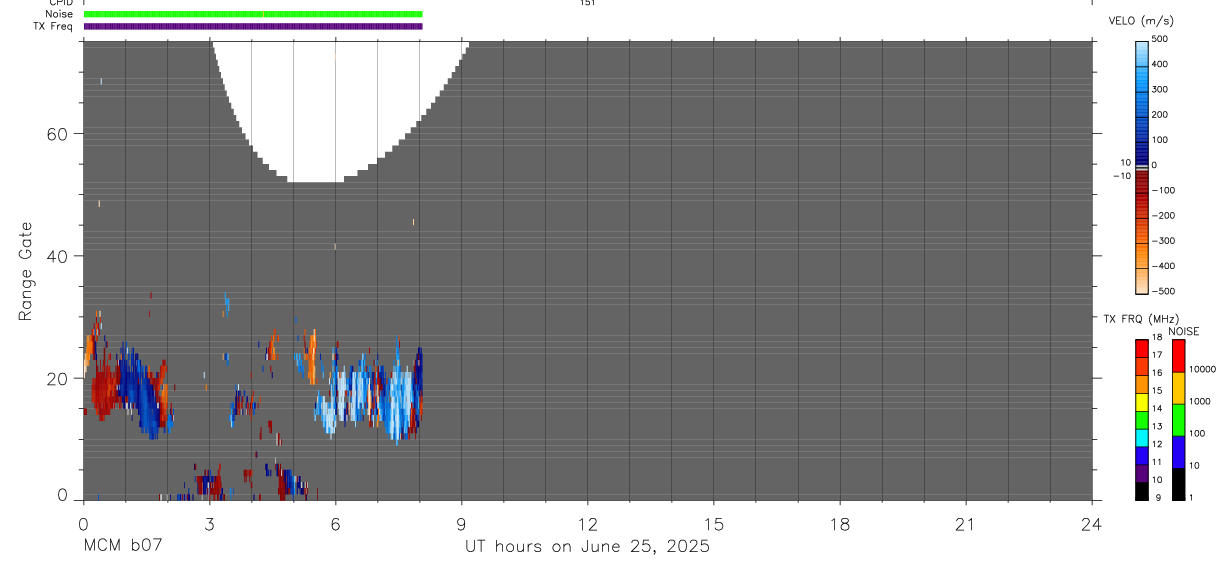
Task: Click the green Noise bar above the plot
Action: [x=253, y=14]
